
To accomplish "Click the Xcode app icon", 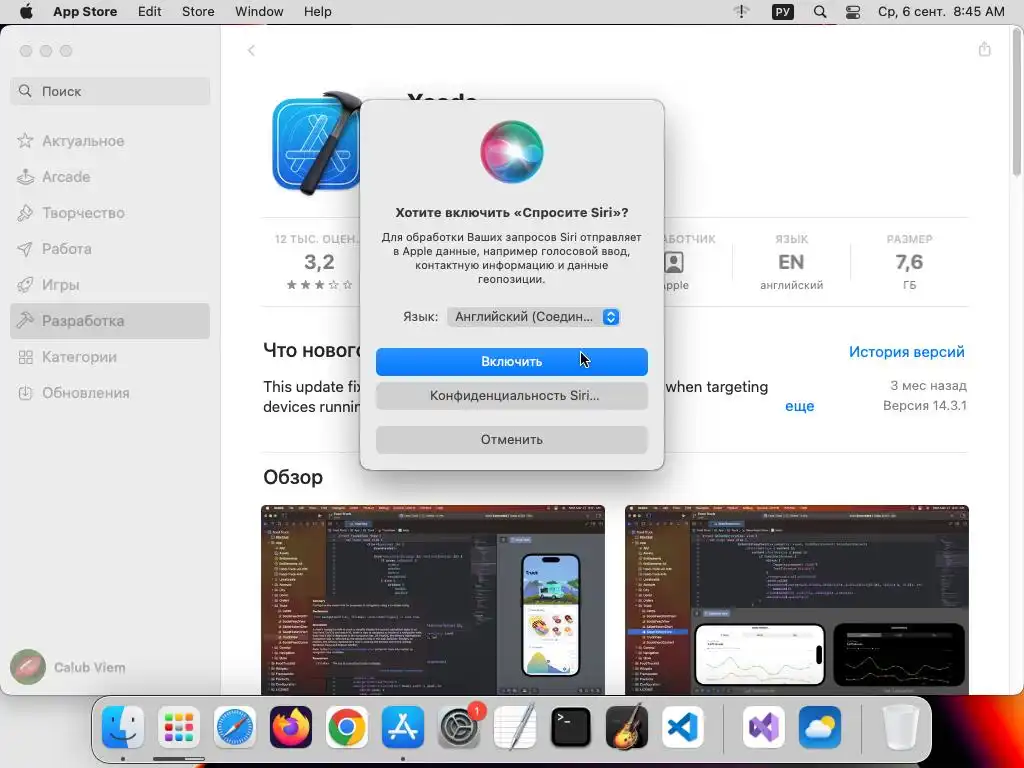I will click(x=316, y=144).
